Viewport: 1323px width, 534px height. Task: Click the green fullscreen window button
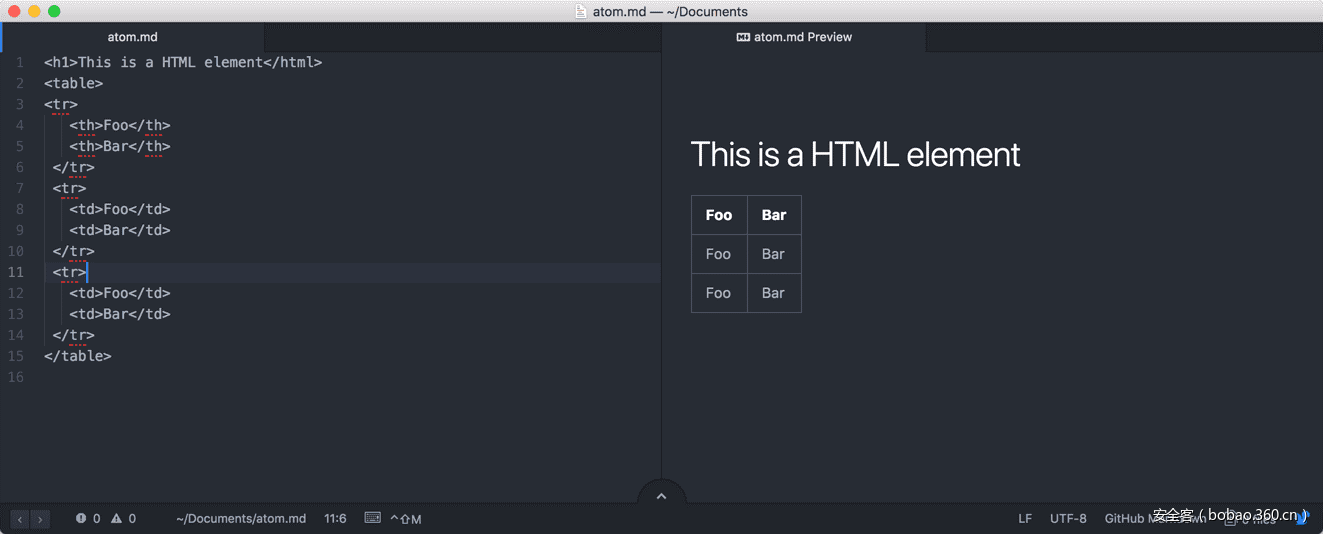tap(54, 12)
